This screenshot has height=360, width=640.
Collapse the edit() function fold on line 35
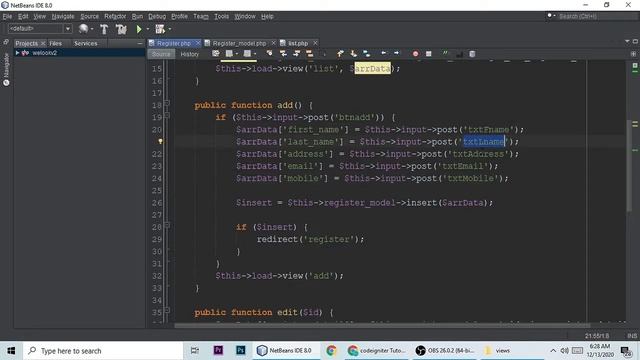(167, 311)
